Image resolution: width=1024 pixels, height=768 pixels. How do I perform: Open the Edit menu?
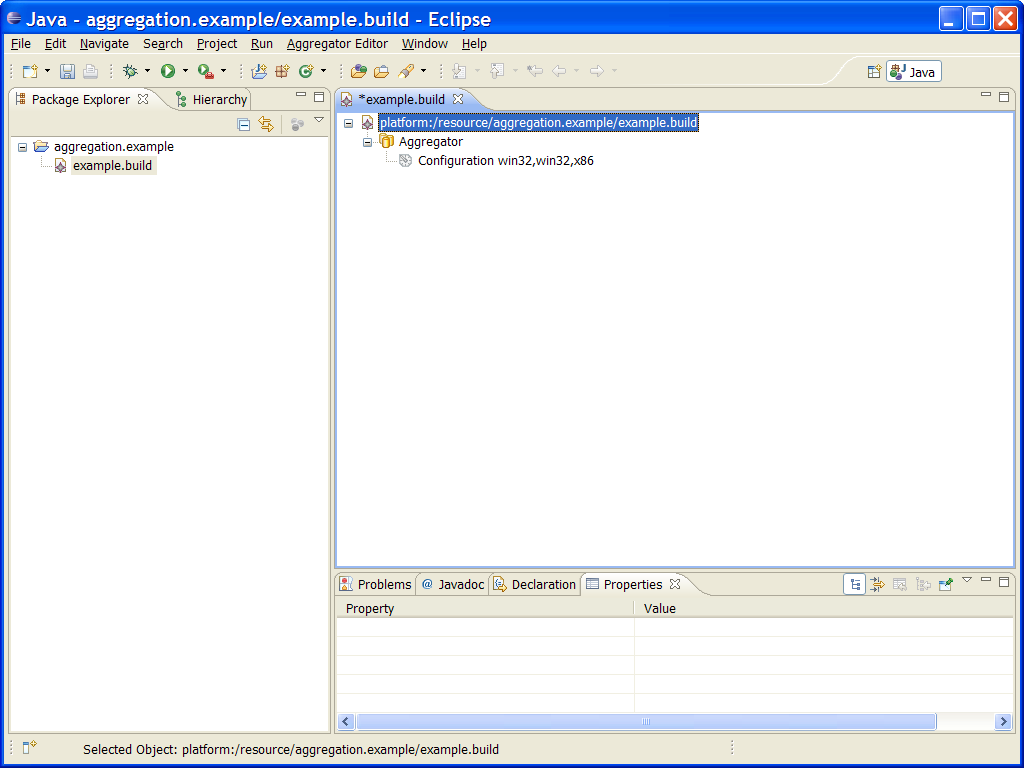(56, 44)
